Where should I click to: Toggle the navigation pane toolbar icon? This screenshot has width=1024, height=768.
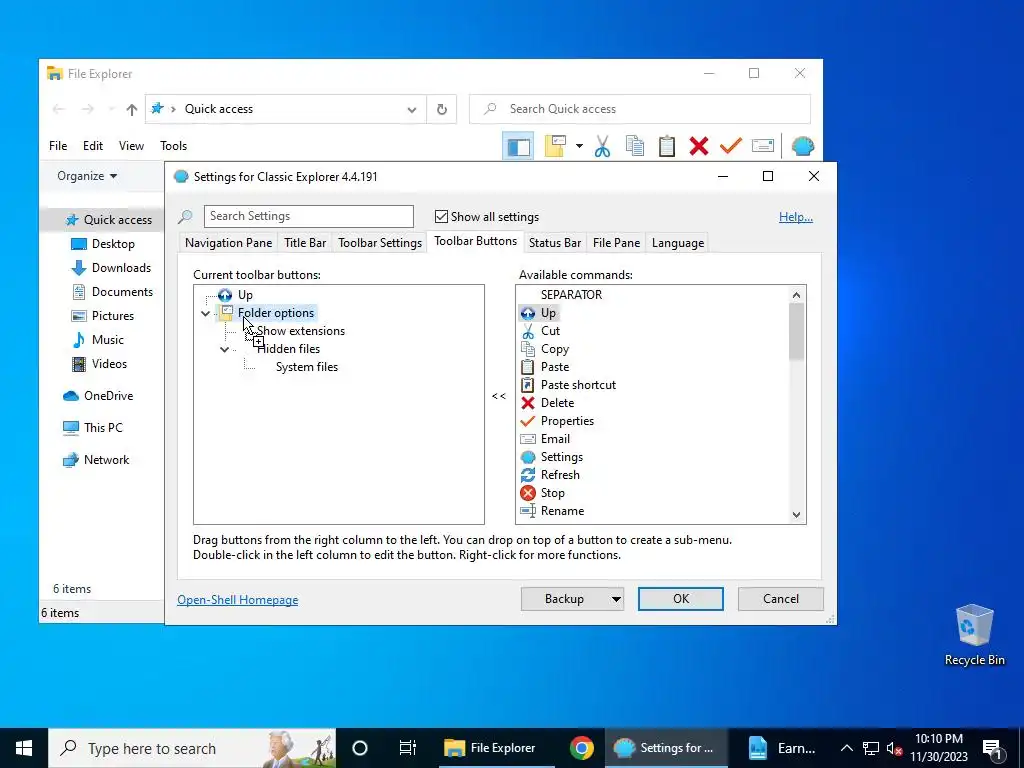519,146
